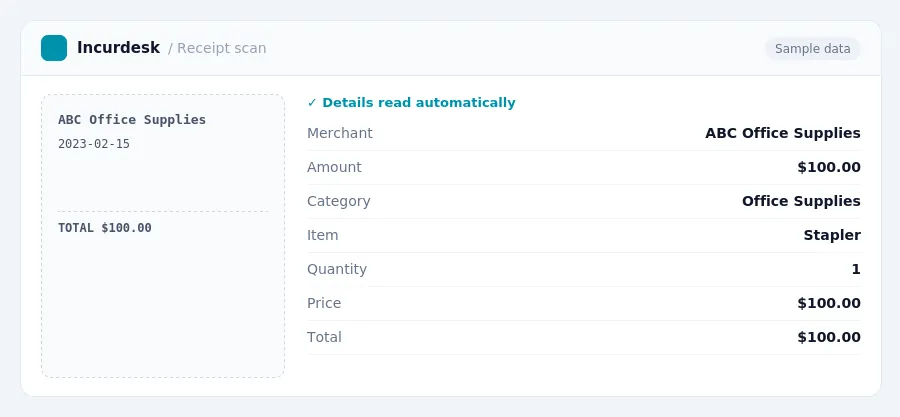Click the Sample data badge
Image resolution: width=900 pixels, height=417 pixels.
click(812, 49)
